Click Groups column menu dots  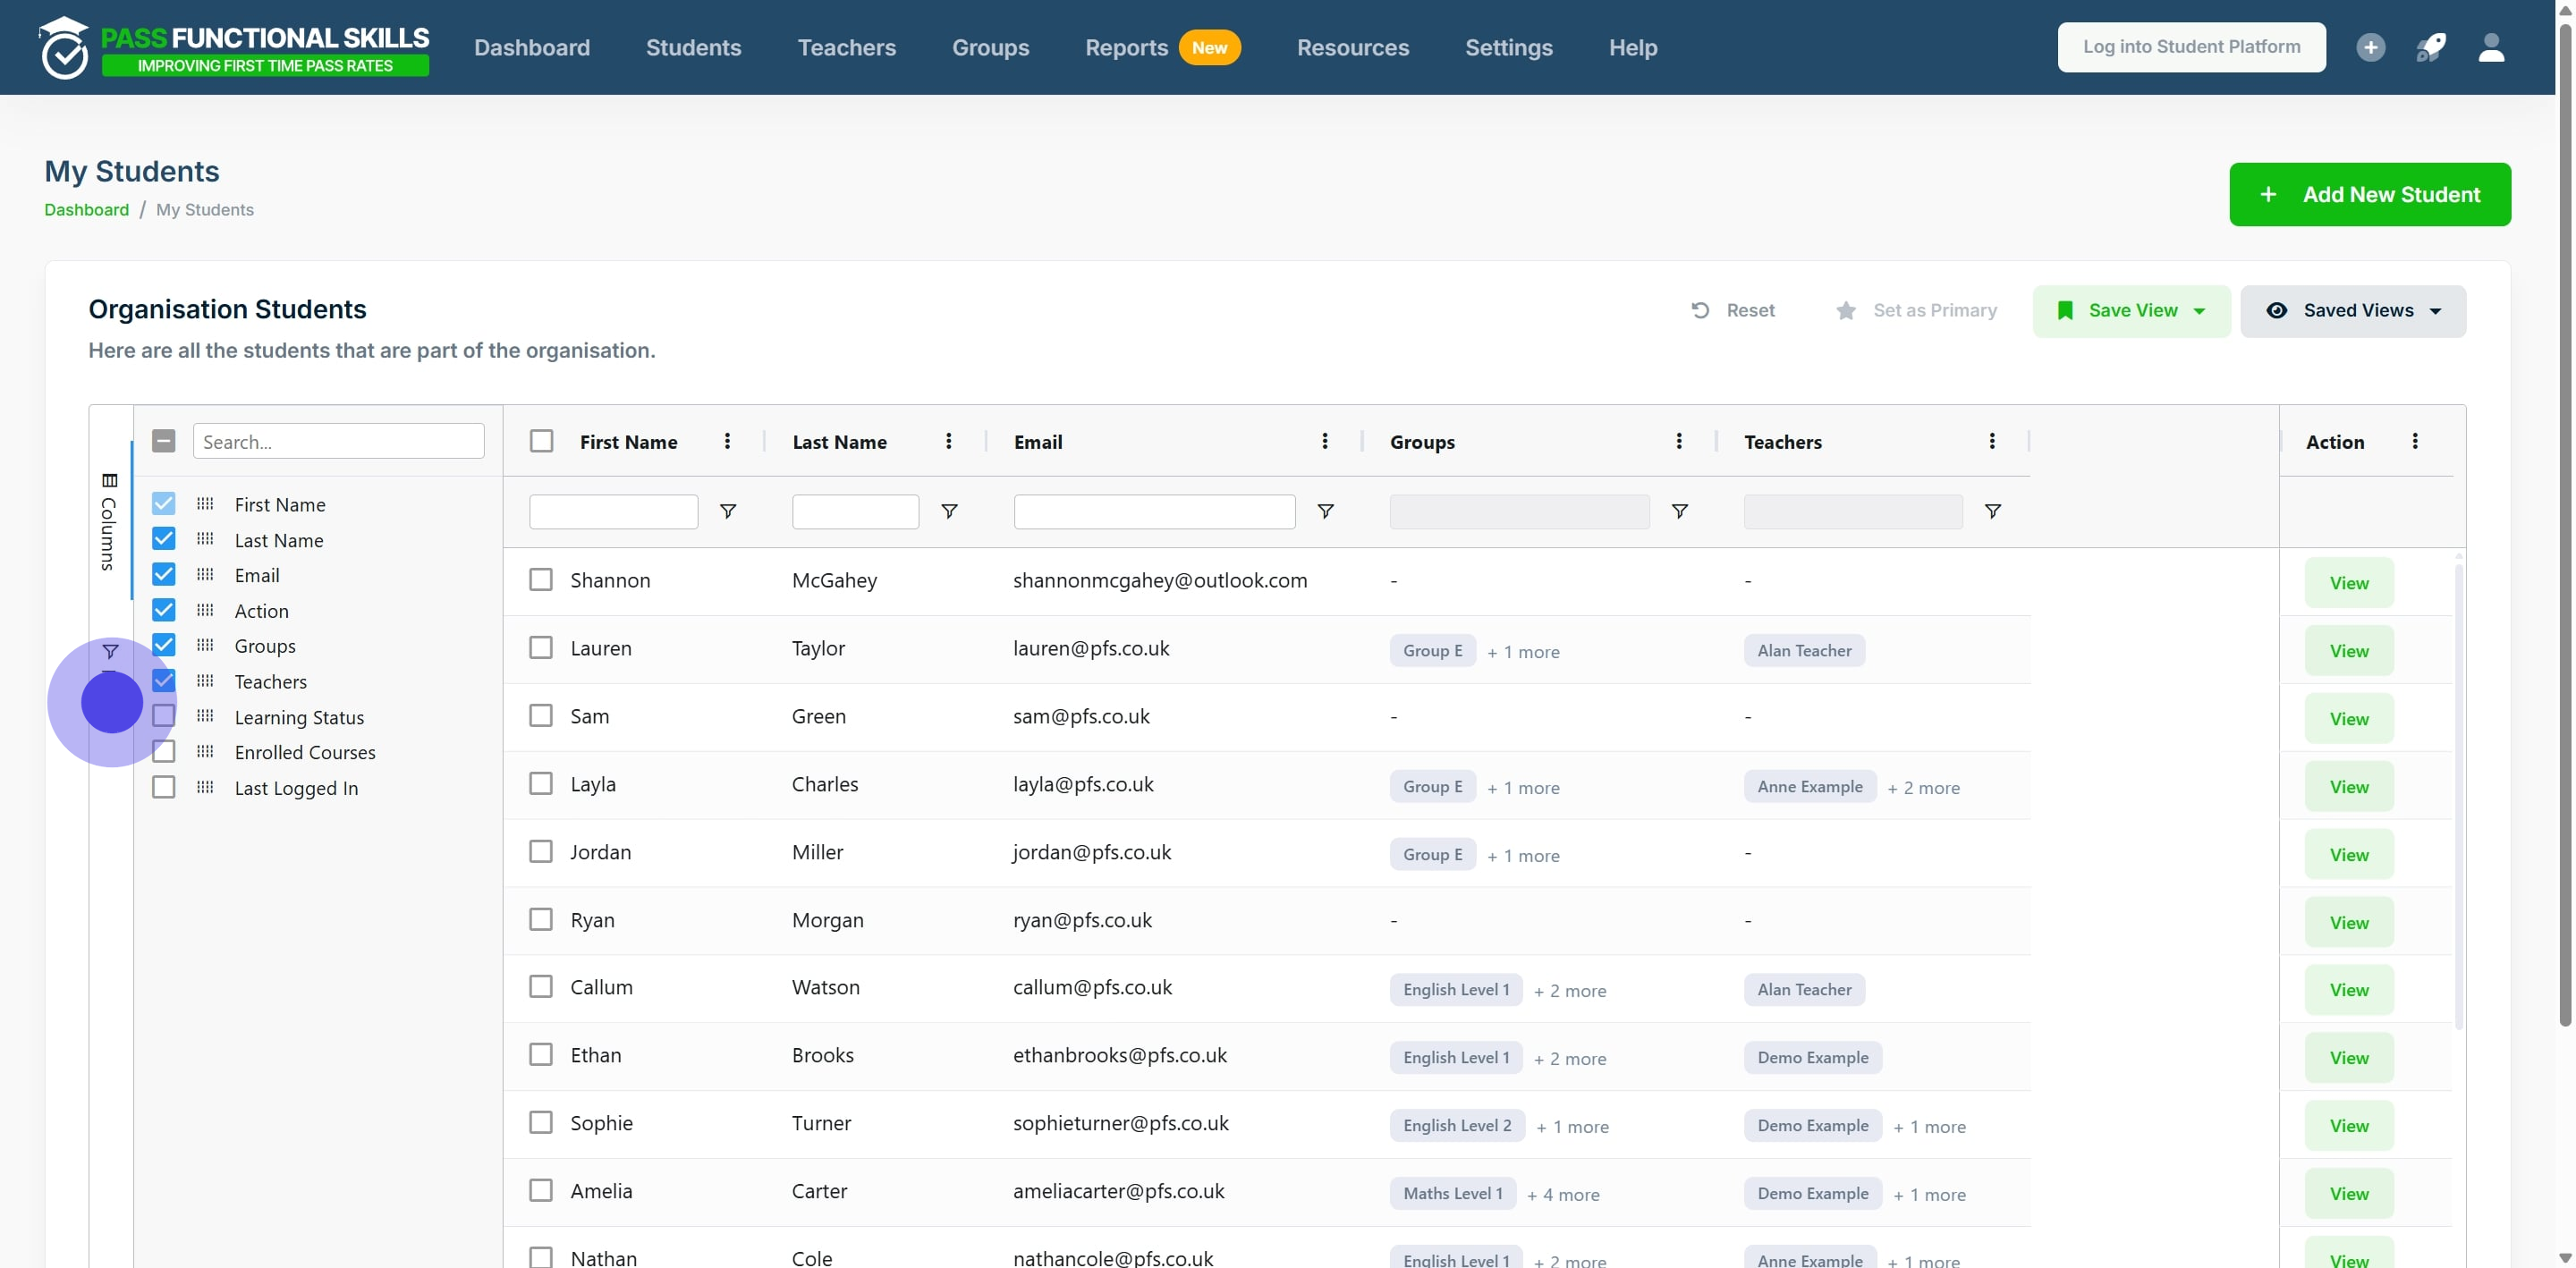(x=1678, y=441)
